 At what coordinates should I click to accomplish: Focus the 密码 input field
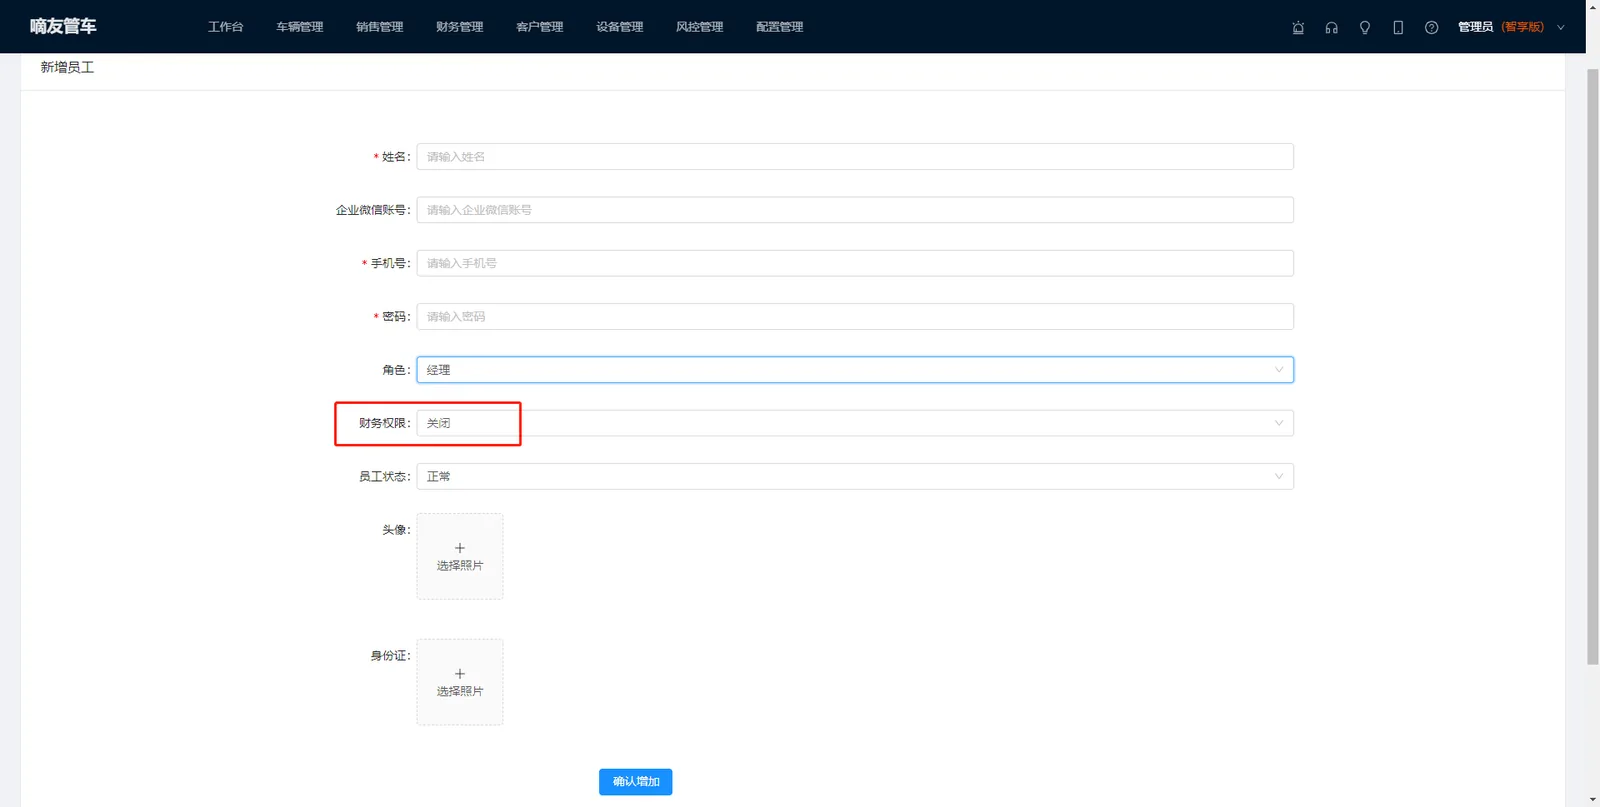(x=855, y=316)
